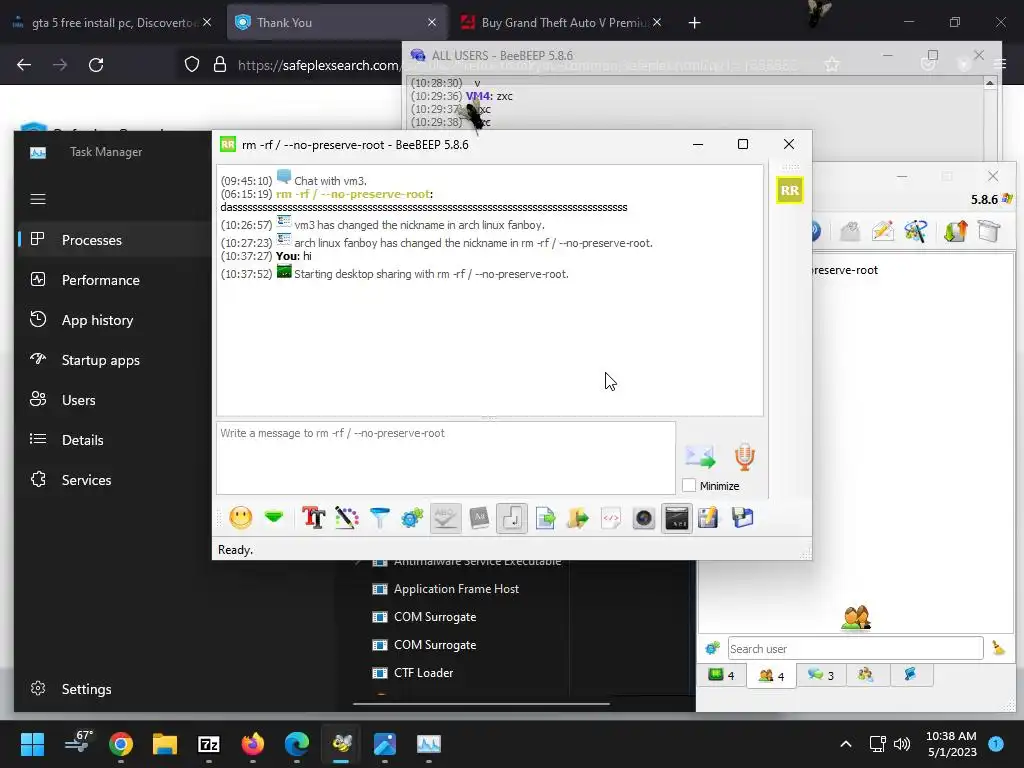Click the trash can icon in BeeBEEP main toolbar
Viewport: 1024px width, 768px height.
click(989, 231)
